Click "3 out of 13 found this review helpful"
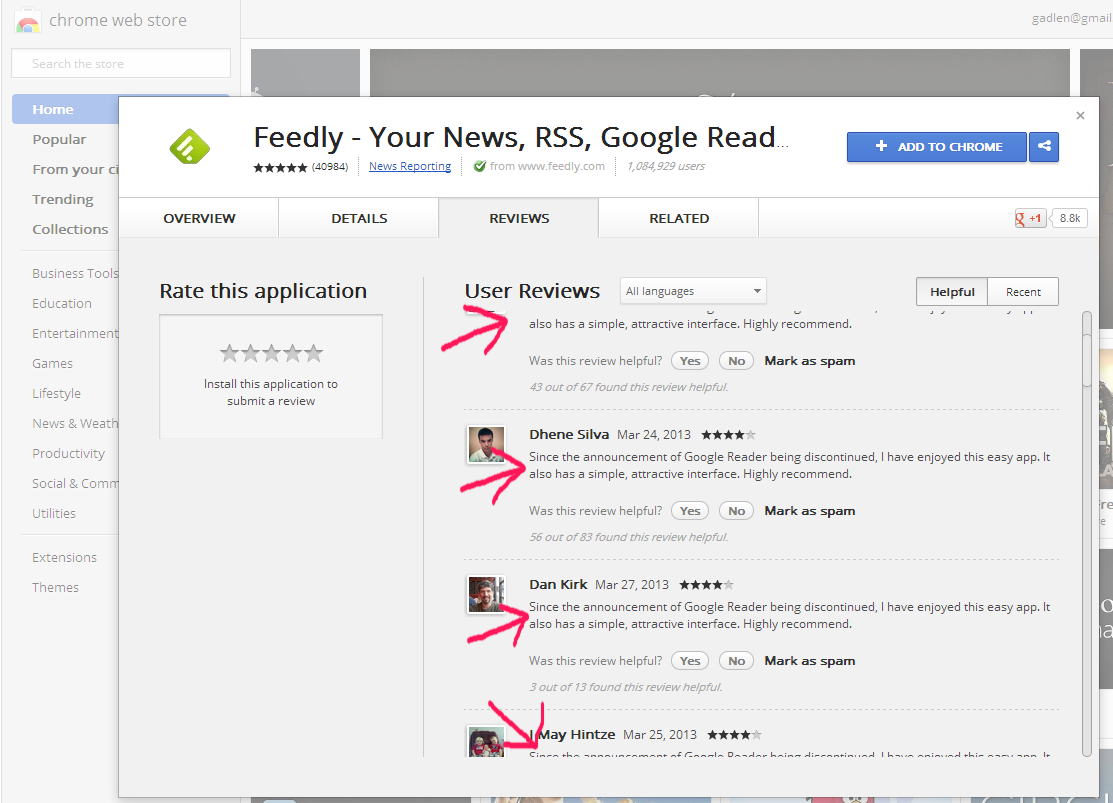This screenshot has width=1113, height=803. tap(625, 687)
